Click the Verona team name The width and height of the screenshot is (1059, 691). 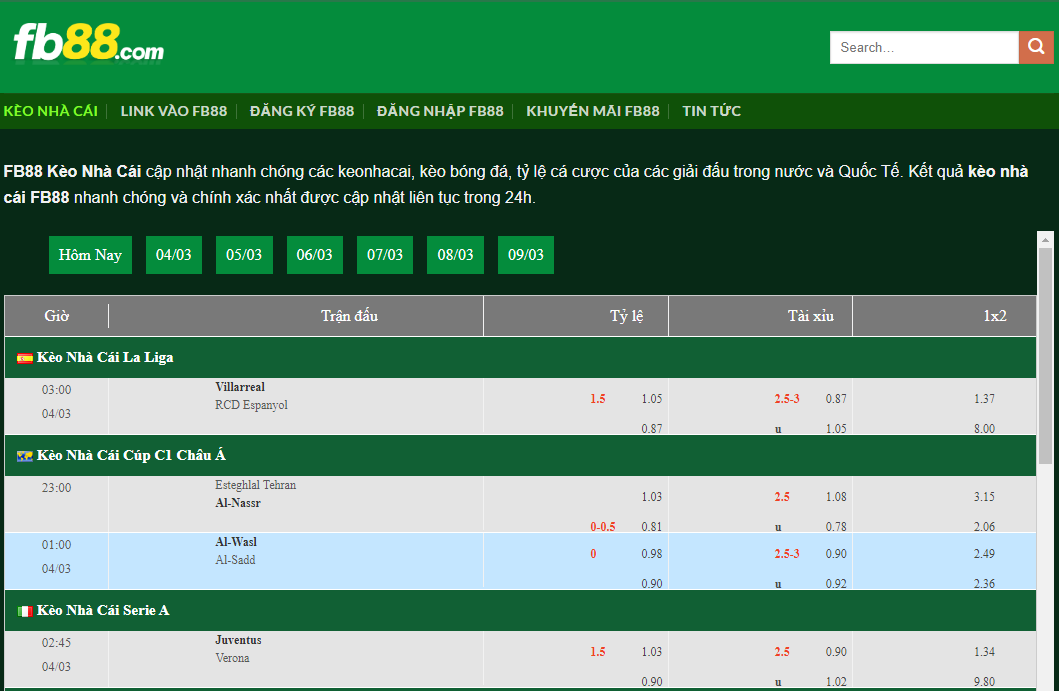tap(232, 658)
